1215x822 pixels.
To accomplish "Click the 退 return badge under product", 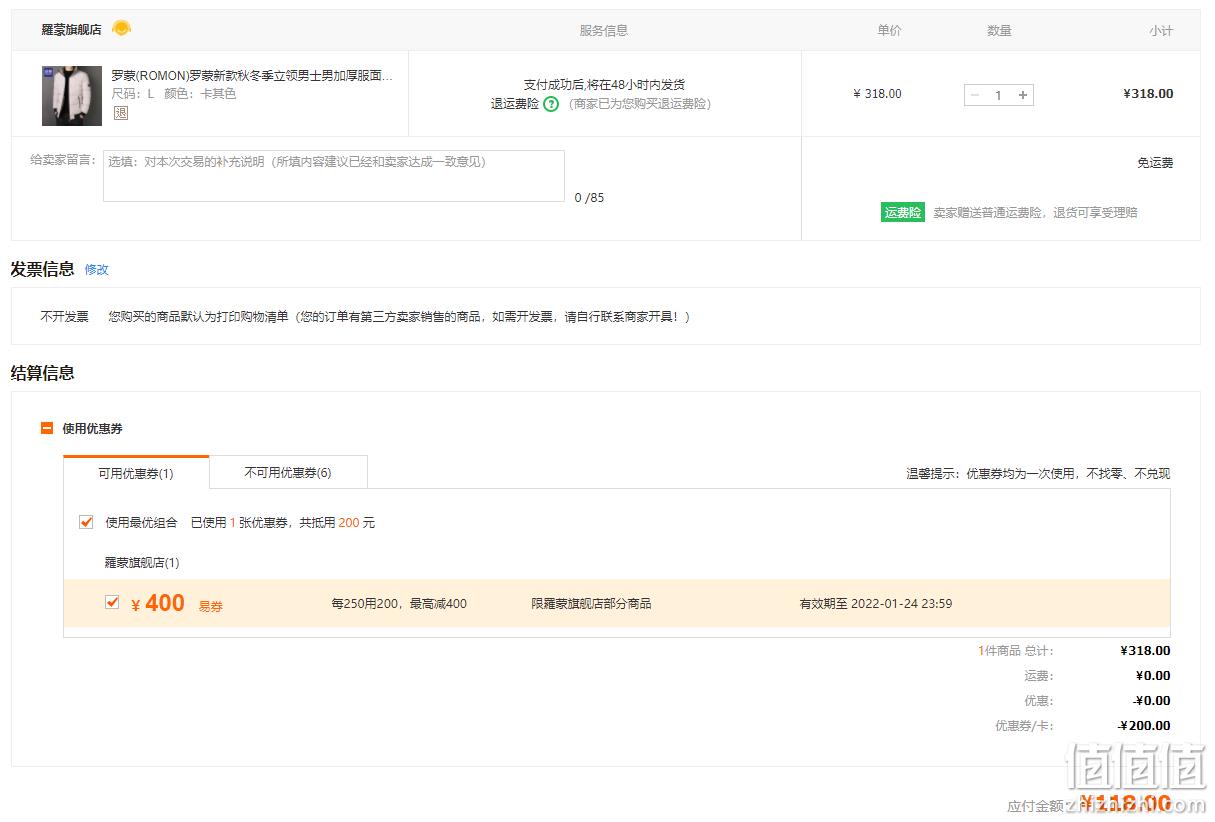I will pos(121,113).
